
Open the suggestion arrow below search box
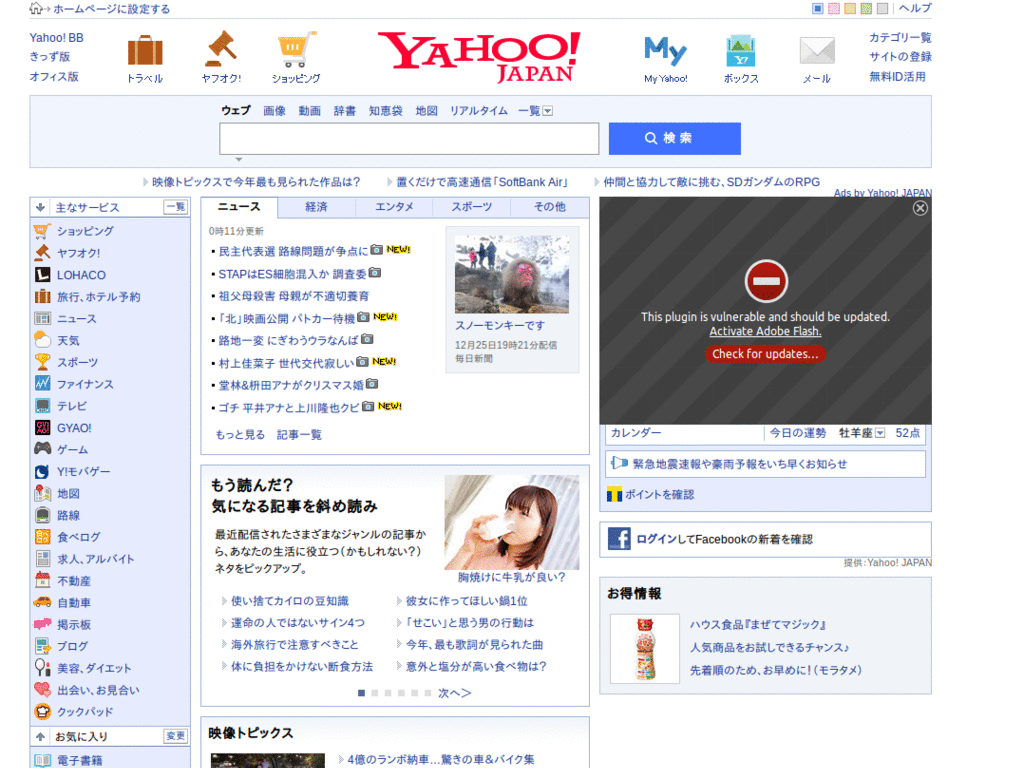pyautogui.click(x=239, y=159)
